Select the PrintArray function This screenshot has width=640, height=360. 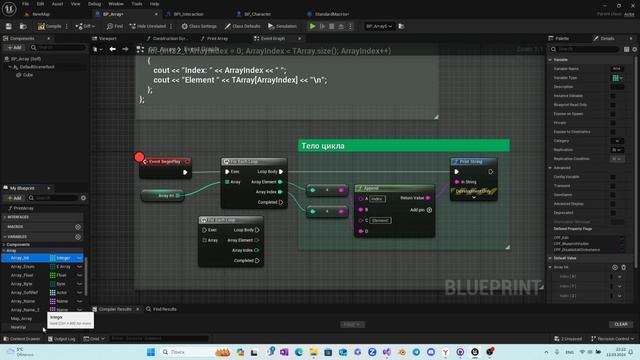click(23, 208)
